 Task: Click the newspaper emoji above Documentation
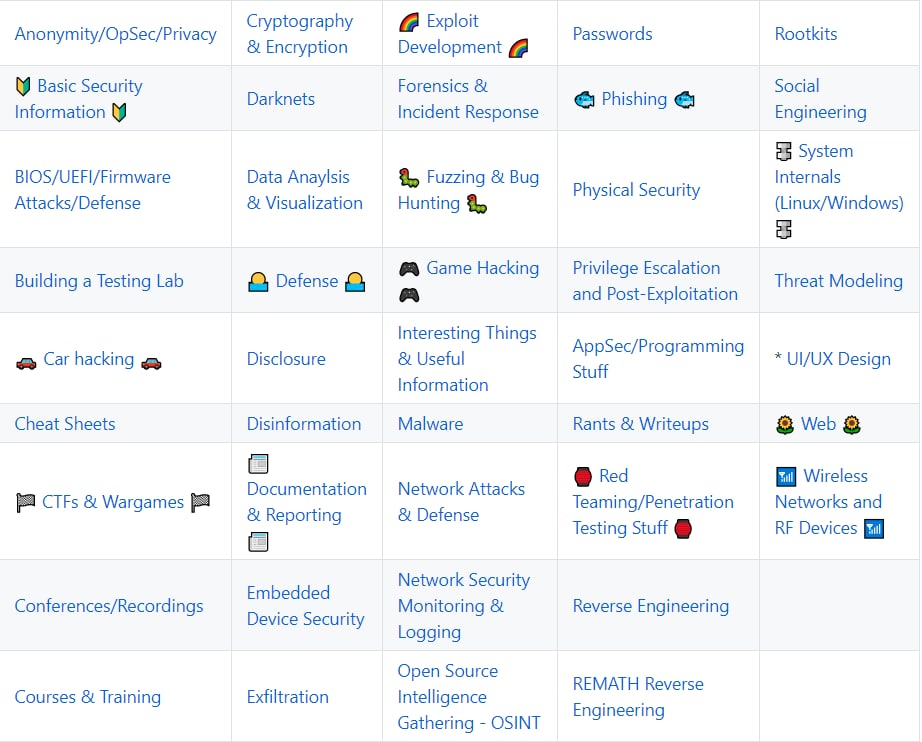tap(258, 464)
